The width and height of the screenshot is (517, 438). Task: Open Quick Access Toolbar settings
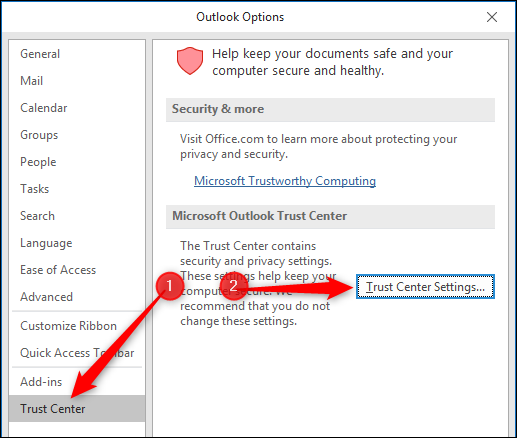click(x=77, y=353)
